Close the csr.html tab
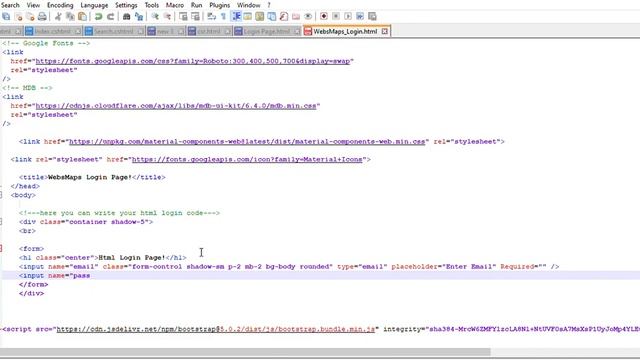640x360 pixels. tap(227, 31)
